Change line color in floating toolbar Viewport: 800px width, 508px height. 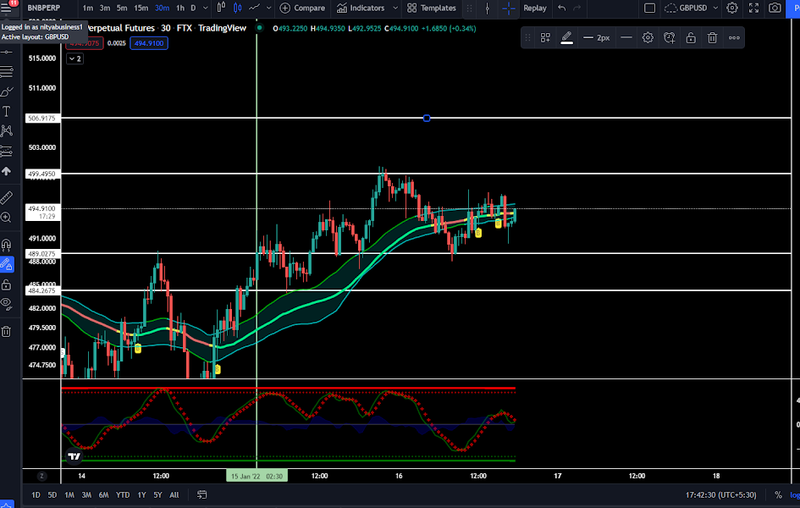point(567,38)
